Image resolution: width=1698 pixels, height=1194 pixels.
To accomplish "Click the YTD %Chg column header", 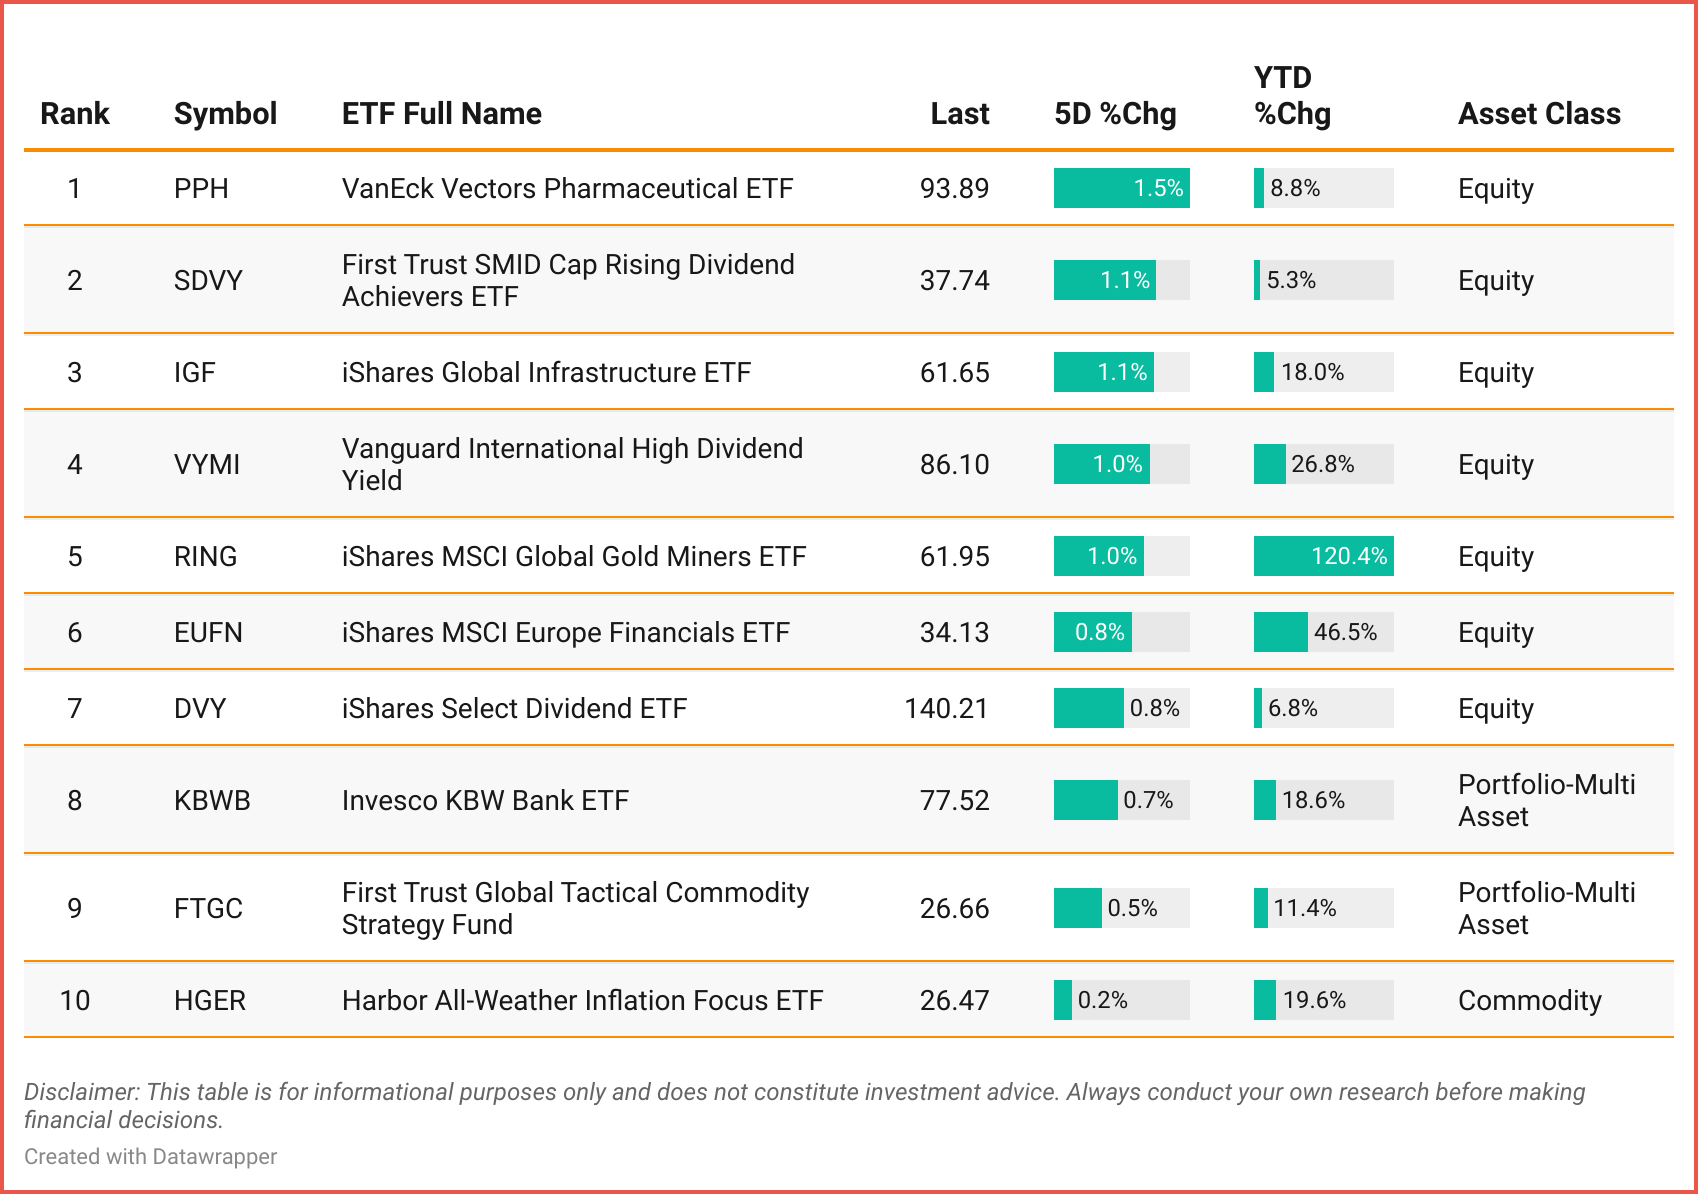I will 1292,96.
